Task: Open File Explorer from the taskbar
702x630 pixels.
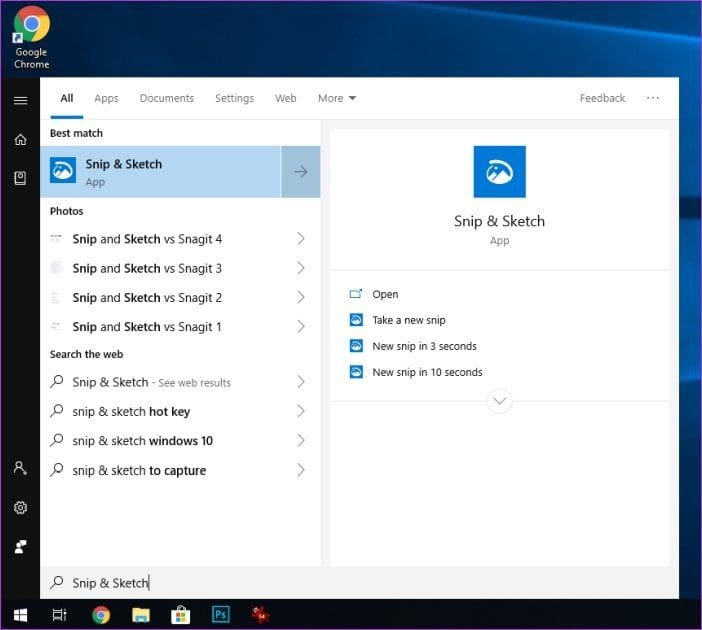Action: coord(141,615)
